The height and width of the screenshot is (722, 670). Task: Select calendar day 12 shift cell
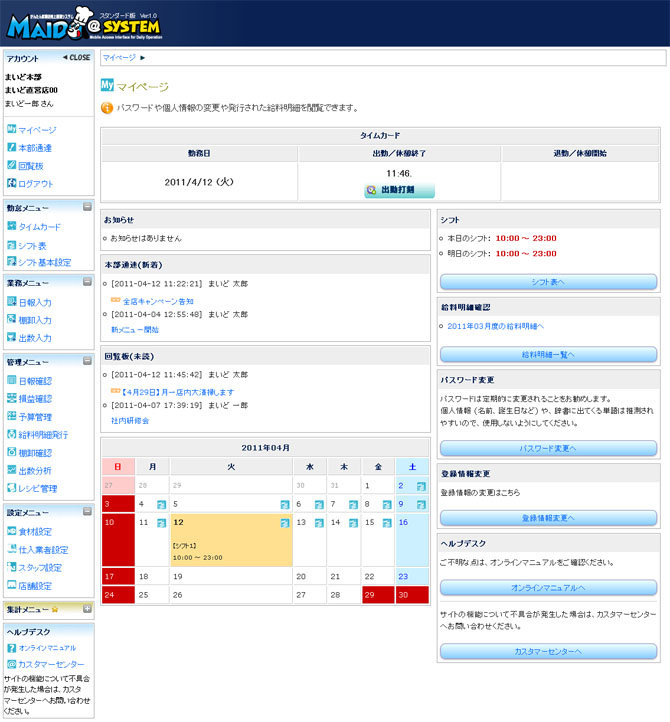(x=231, y=540)
